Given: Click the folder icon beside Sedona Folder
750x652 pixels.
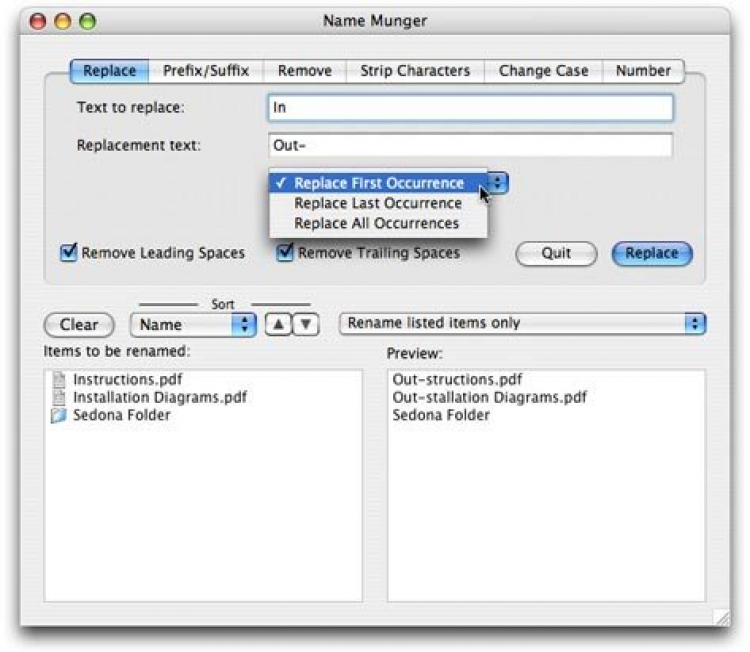Looking at the screenshot, I should click(x=59, y=415).
